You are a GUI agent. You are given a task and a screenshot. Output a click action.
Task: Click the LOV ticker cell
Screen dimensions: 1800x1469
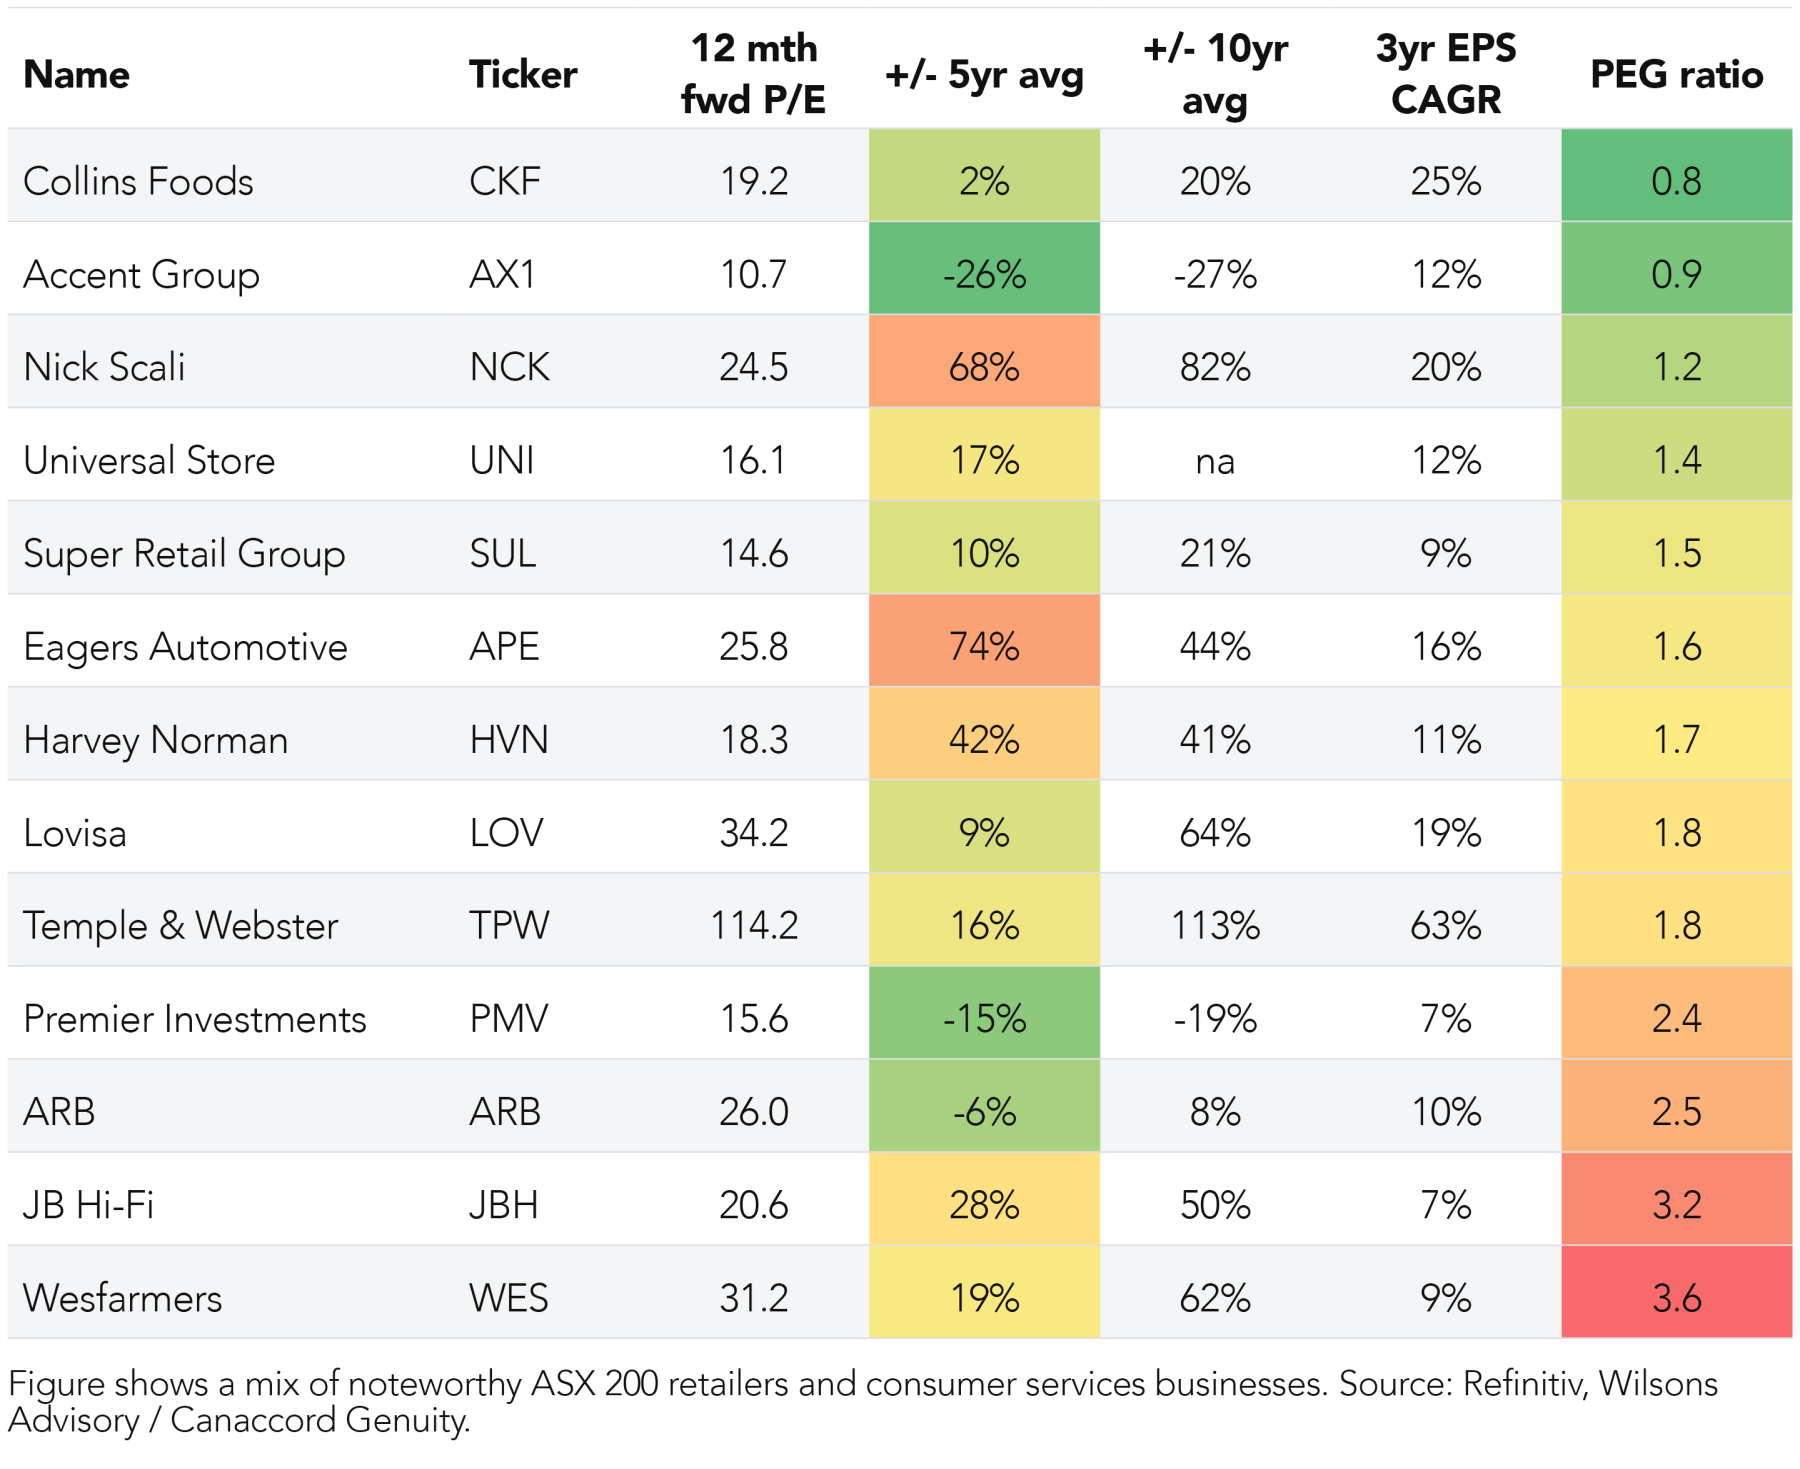pyautogui.click(x=506, y=833)
